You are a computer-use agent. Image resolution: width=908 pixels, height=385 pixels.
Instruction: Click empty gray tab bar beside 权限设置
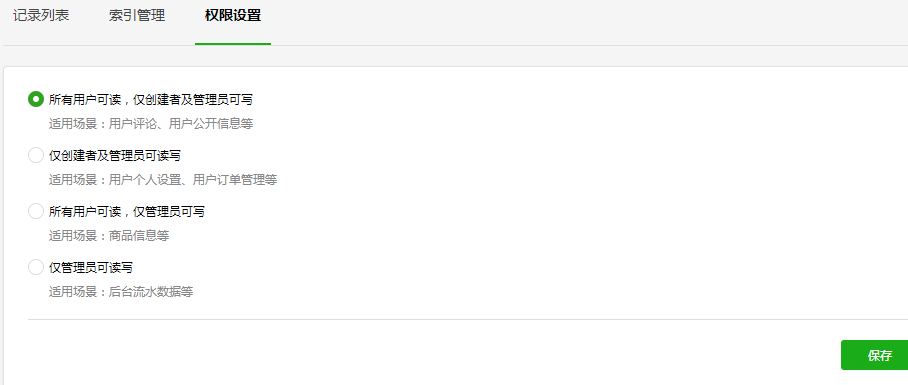tap(579, 22)
